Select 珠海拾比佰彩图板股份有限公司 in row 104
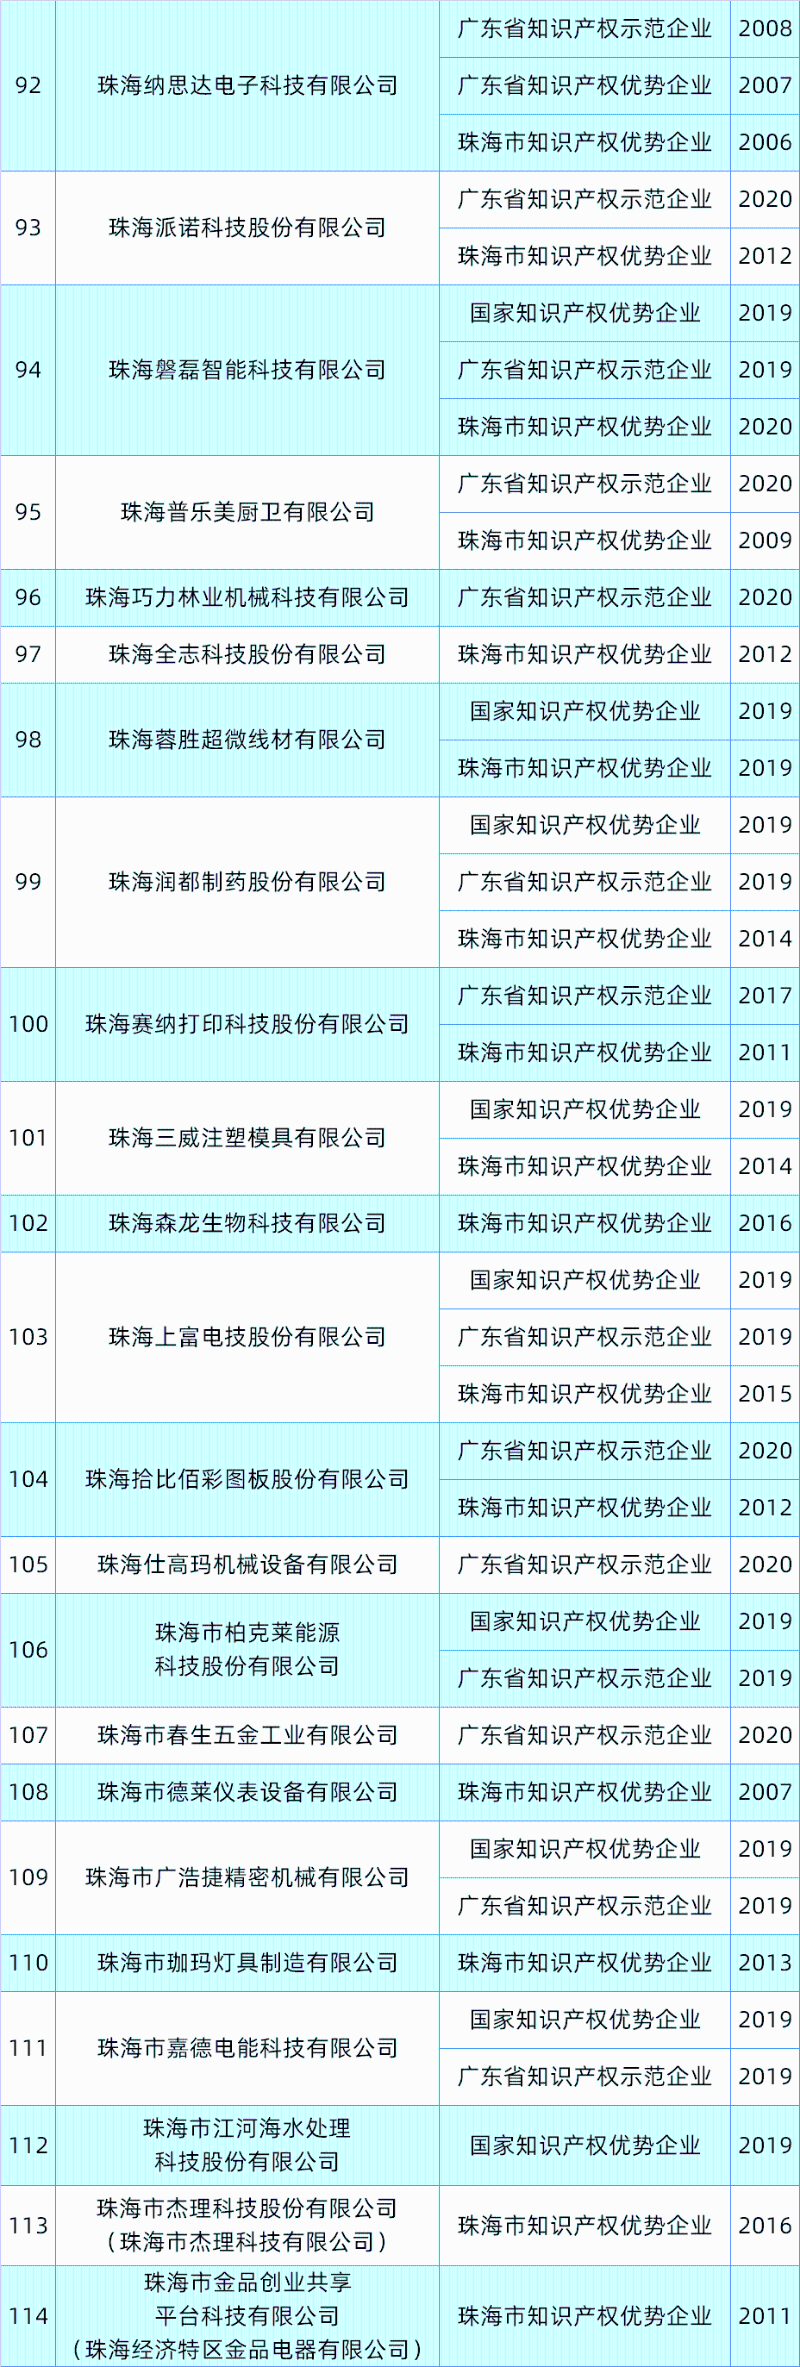The height and width of the screenshot is (2367, 800). 247,1479
